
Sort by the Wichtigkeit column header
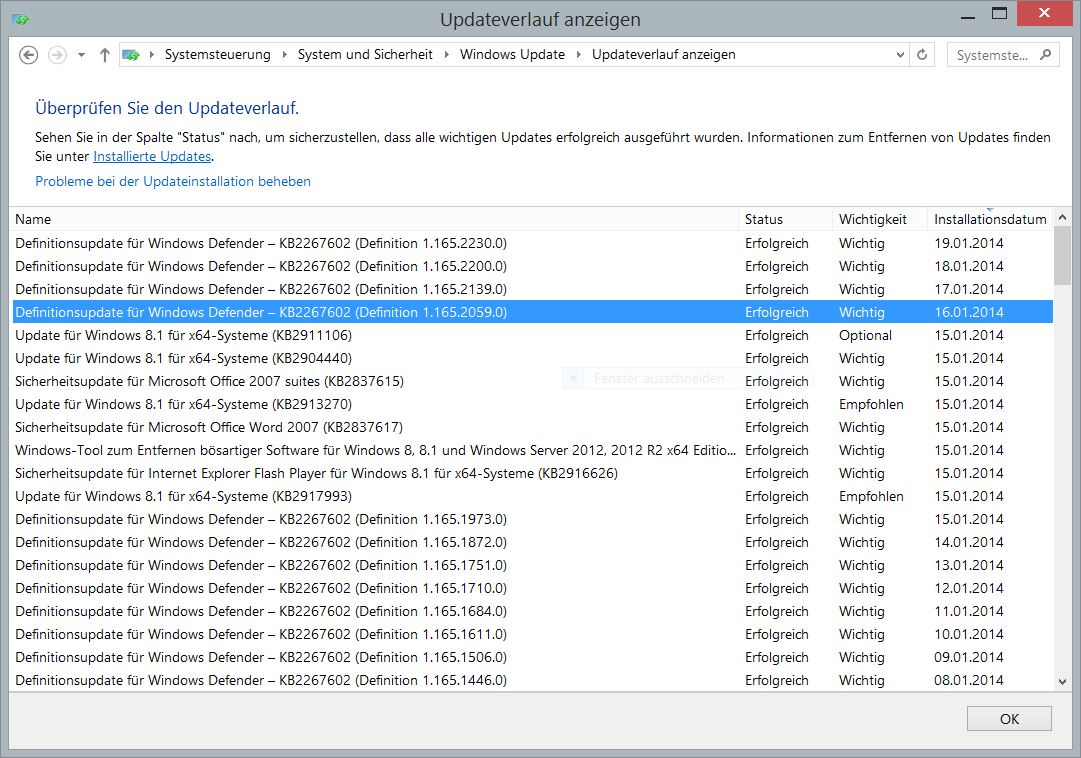click(x=880, y=219)
